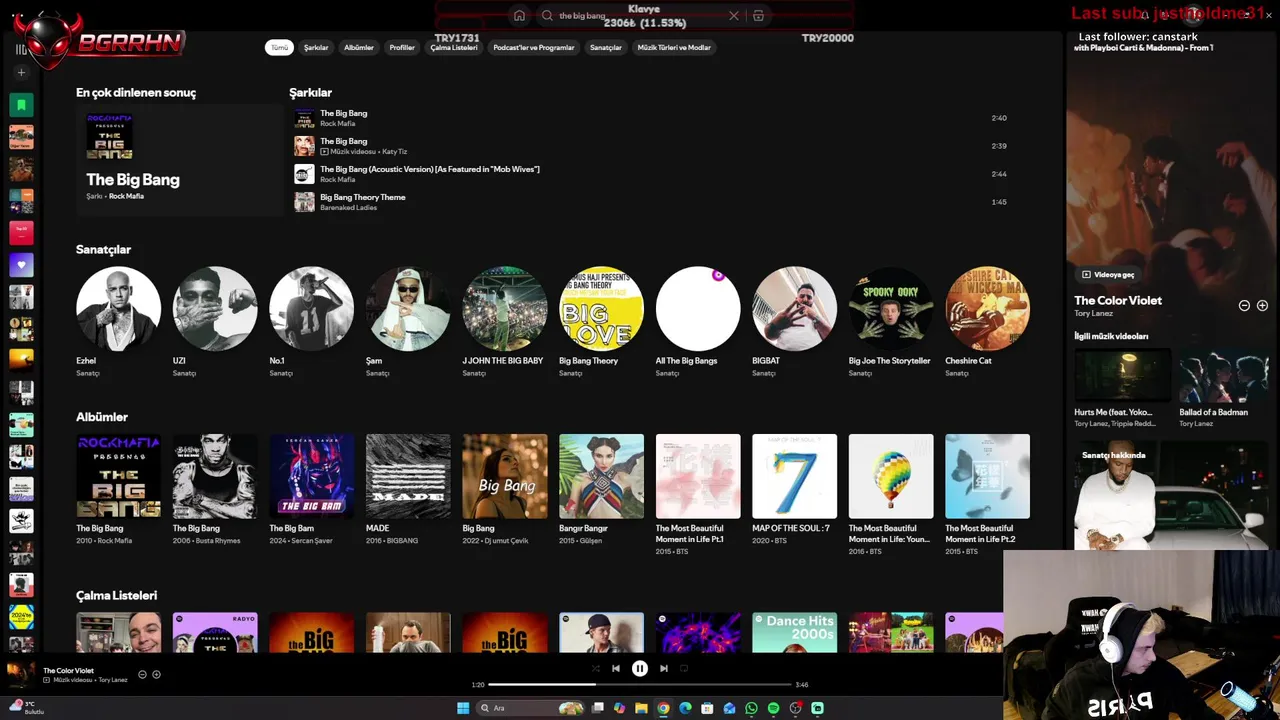Image resolution: width=1280 pixels, height=720 pixels.
Task: Open the green bookmark item in sidebar
Action: [21, 104]
